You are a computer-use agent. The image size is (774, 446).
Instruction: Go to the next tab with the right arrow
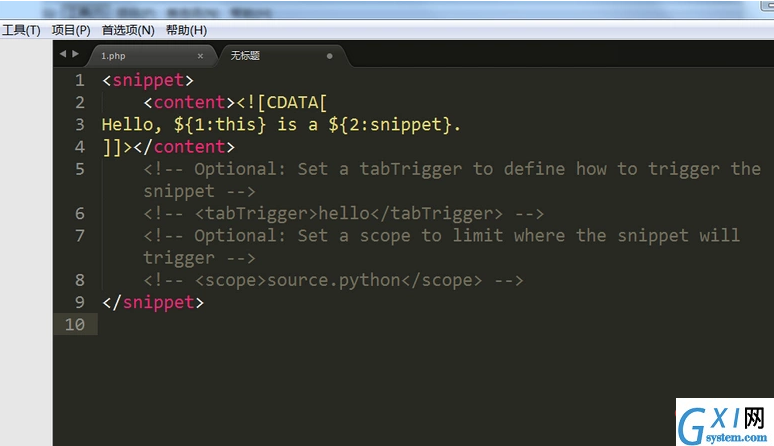[76, 54]
